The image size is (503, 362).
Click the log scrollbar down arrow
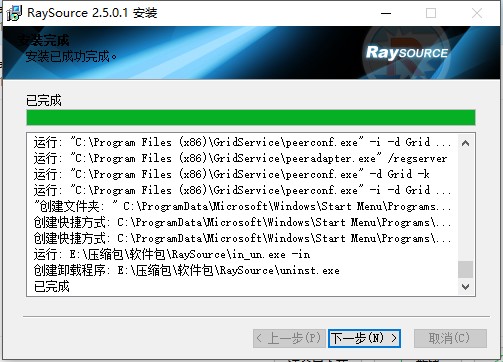tap(465, 286)
